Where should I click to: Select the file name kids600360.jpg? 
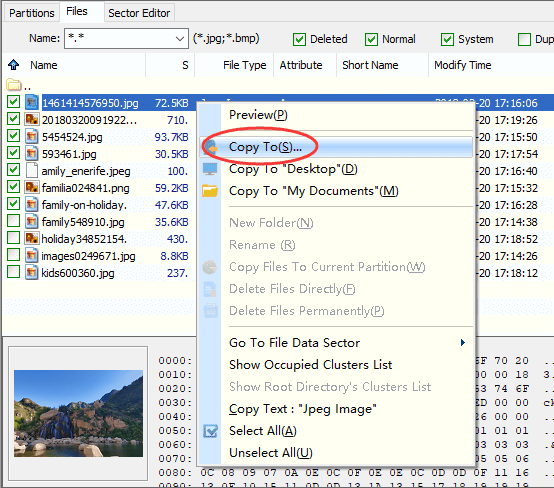tap(78, 273)
